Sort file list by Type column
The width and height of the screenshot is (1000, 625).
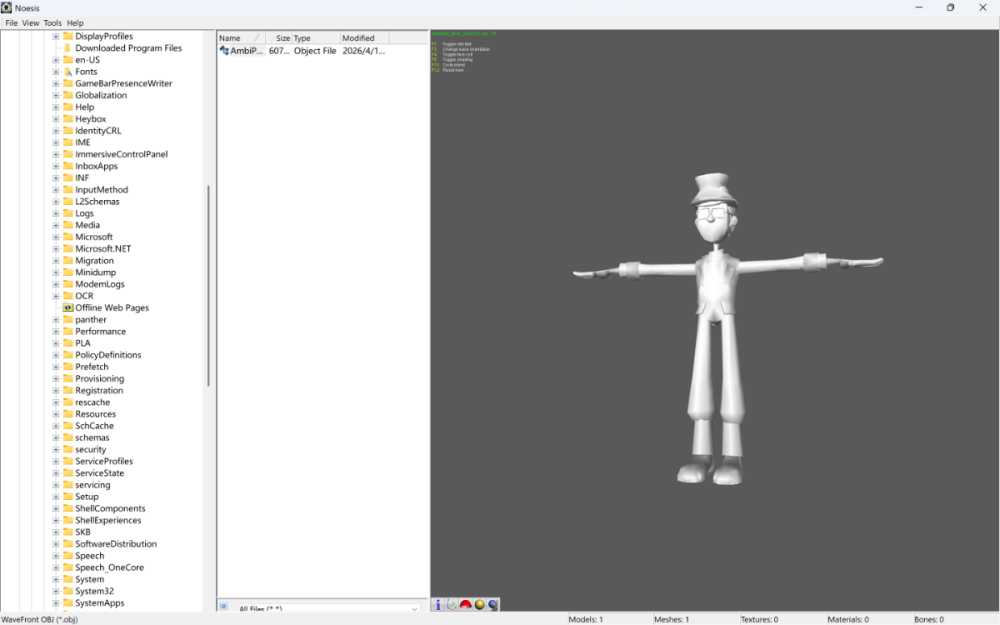[x=316, y=38]
